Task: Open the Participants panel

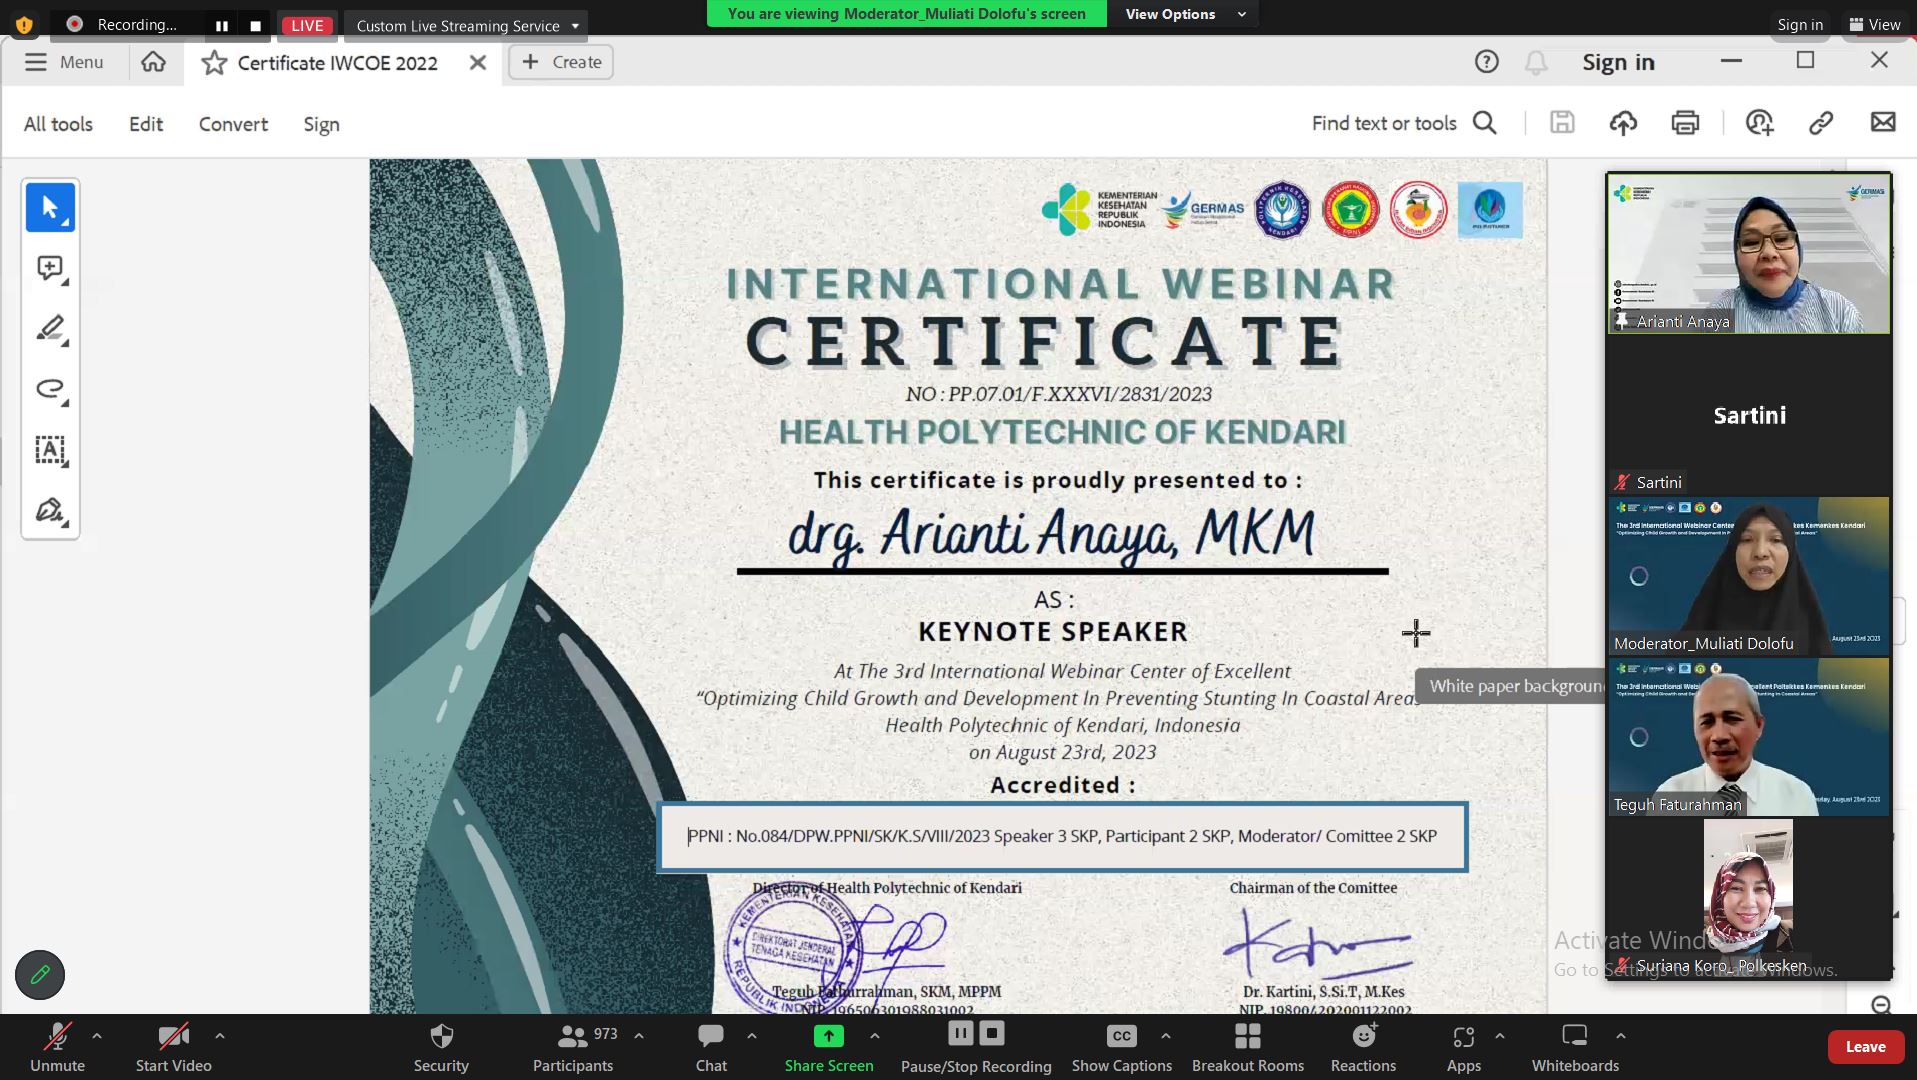Action: point(573,1047)
